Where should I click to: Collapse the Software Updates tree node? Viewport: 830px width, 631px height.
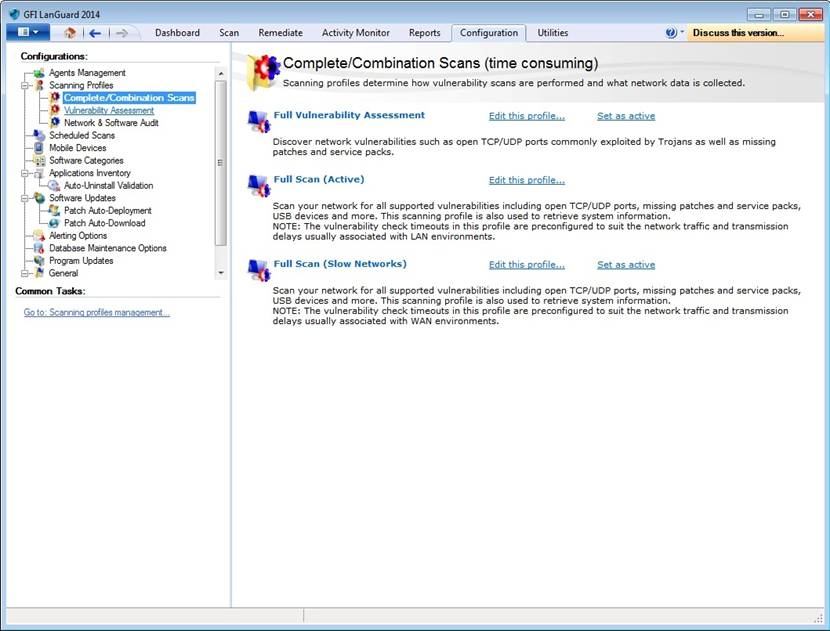click(x=24, y=198)
